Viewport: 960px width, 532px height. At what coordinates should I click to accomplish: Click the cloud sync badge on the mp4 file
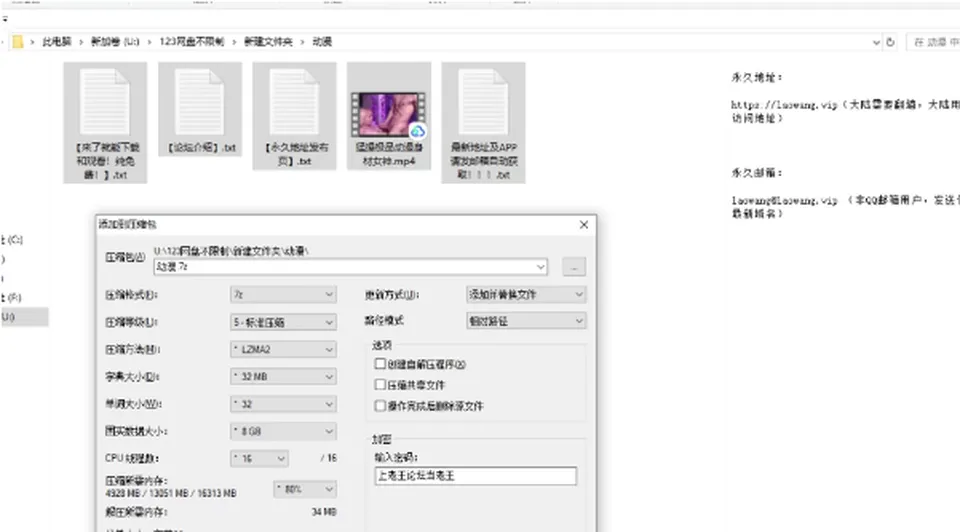tap(418, 130)
